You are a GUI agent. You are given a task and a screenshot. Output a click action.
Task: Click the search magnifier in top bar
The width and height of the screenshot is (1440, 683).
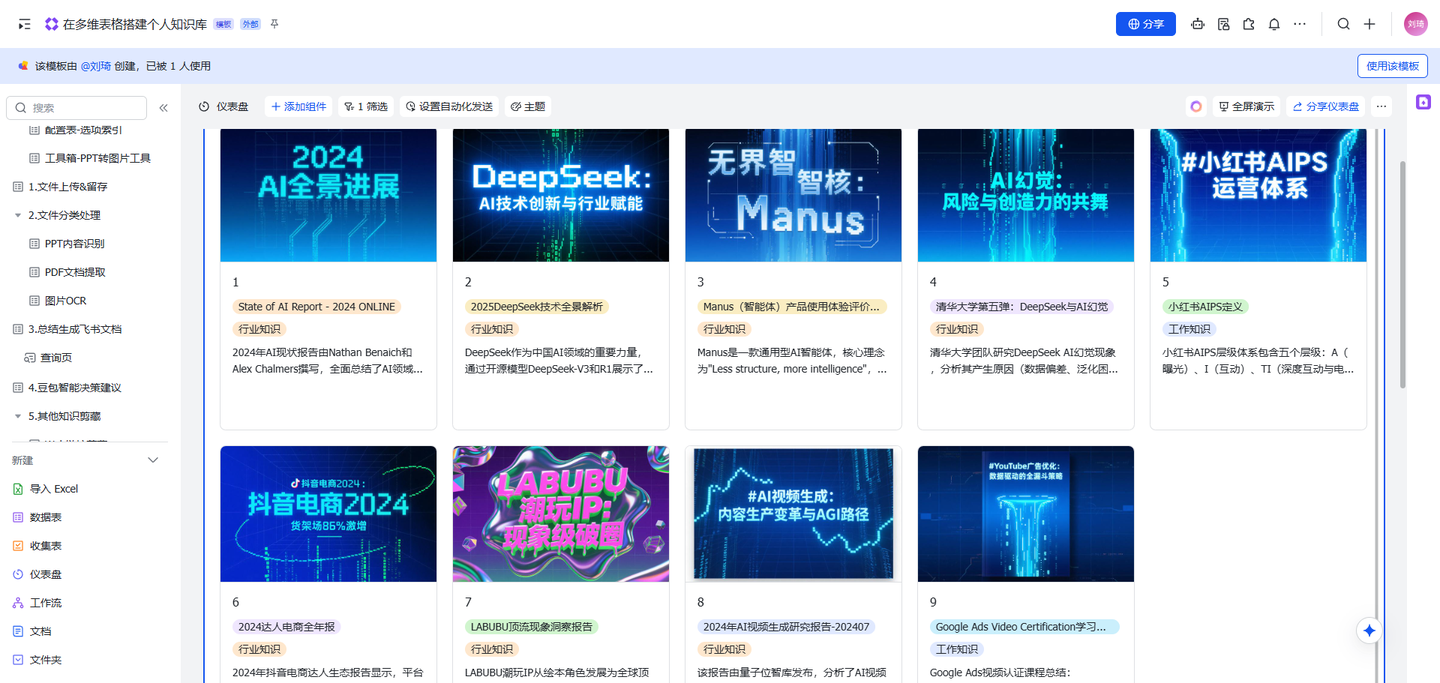[1344, 24]
